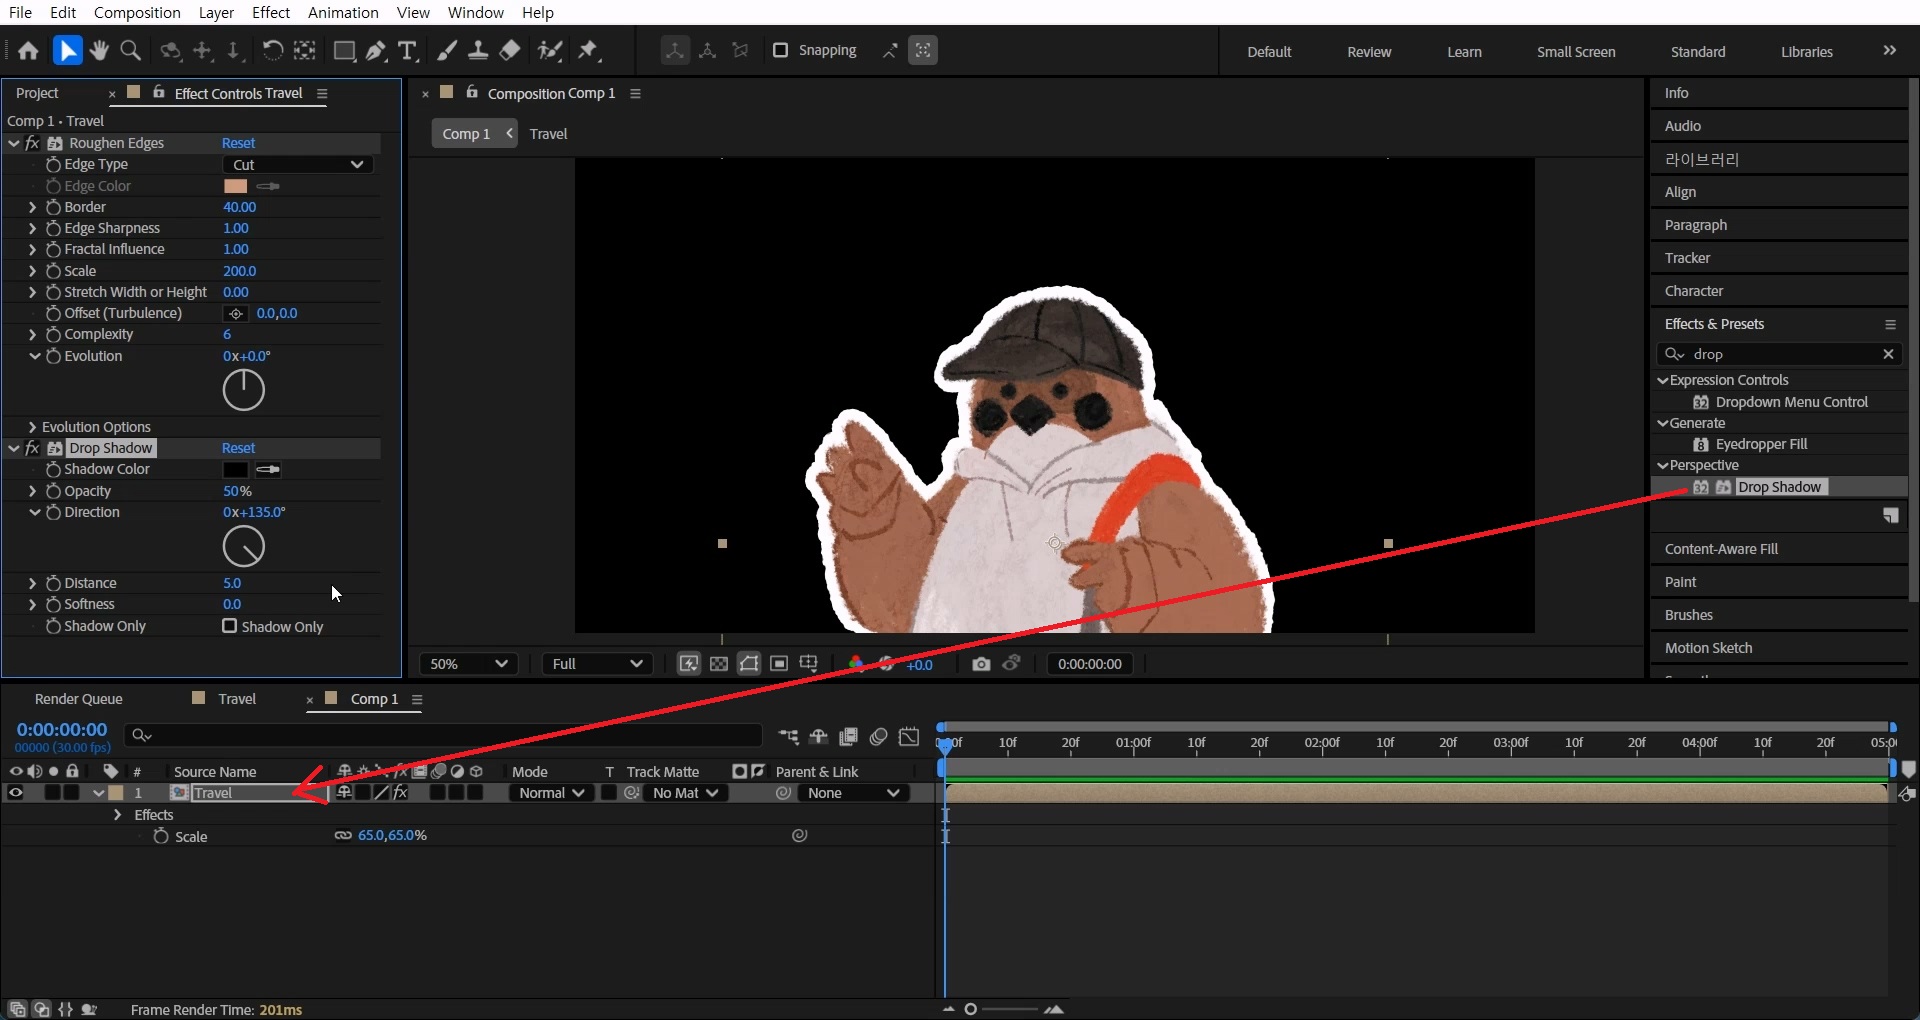The image size is (1920, 1020).
Task: Open the Animation menu
Action: 343,12
